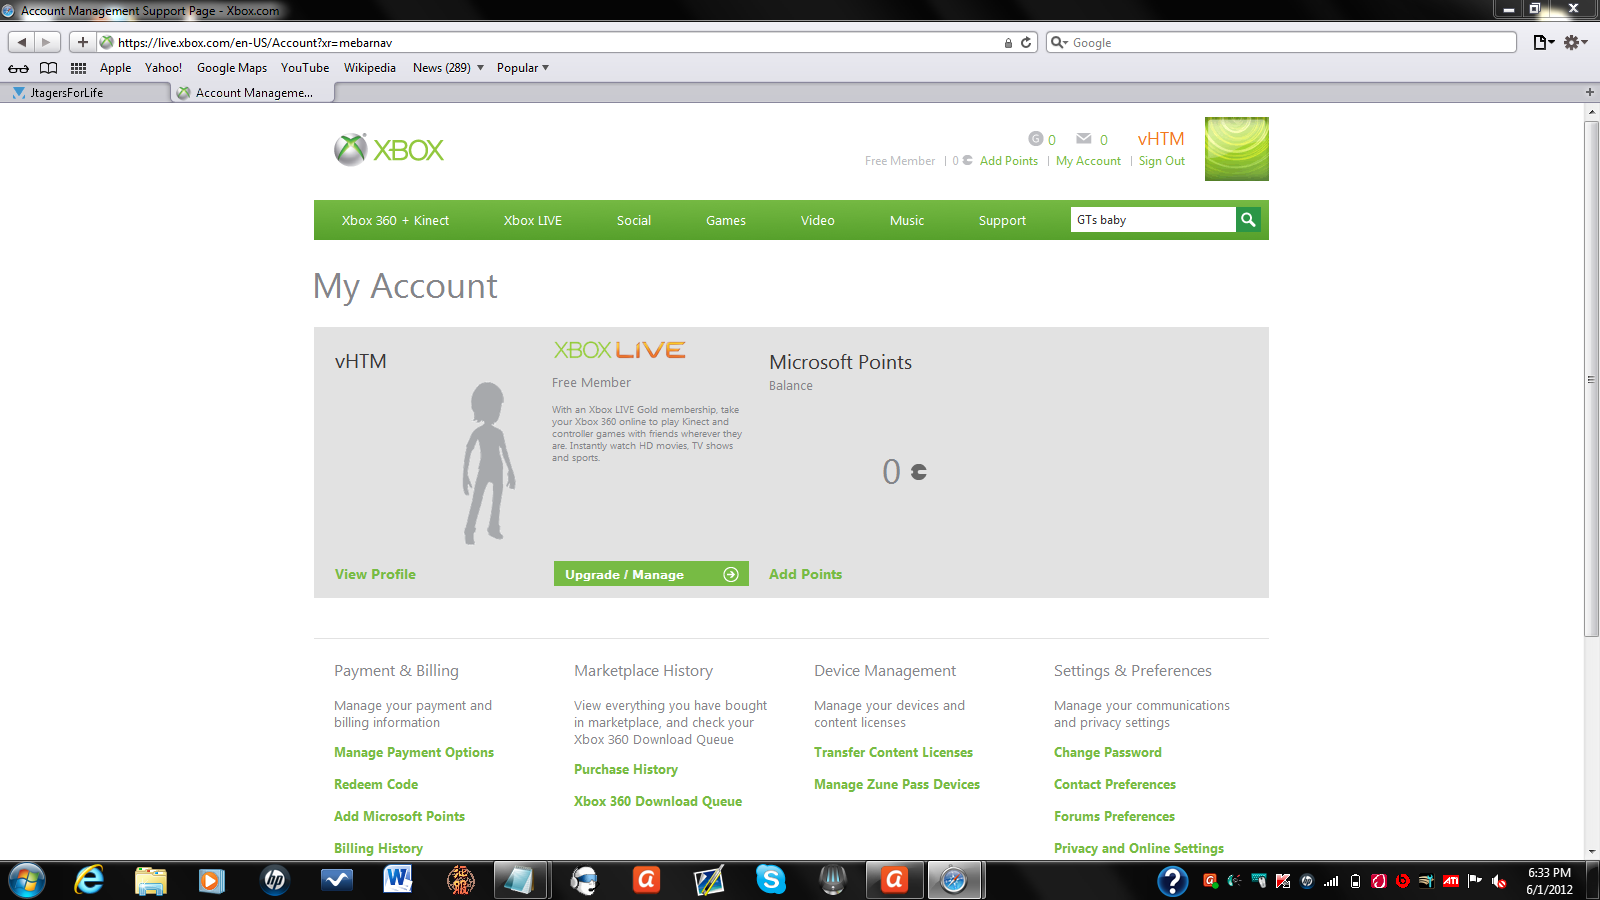Open the Purchase History link
The width and height of the screenshot is (1600, 900).
tap(626, 769)
